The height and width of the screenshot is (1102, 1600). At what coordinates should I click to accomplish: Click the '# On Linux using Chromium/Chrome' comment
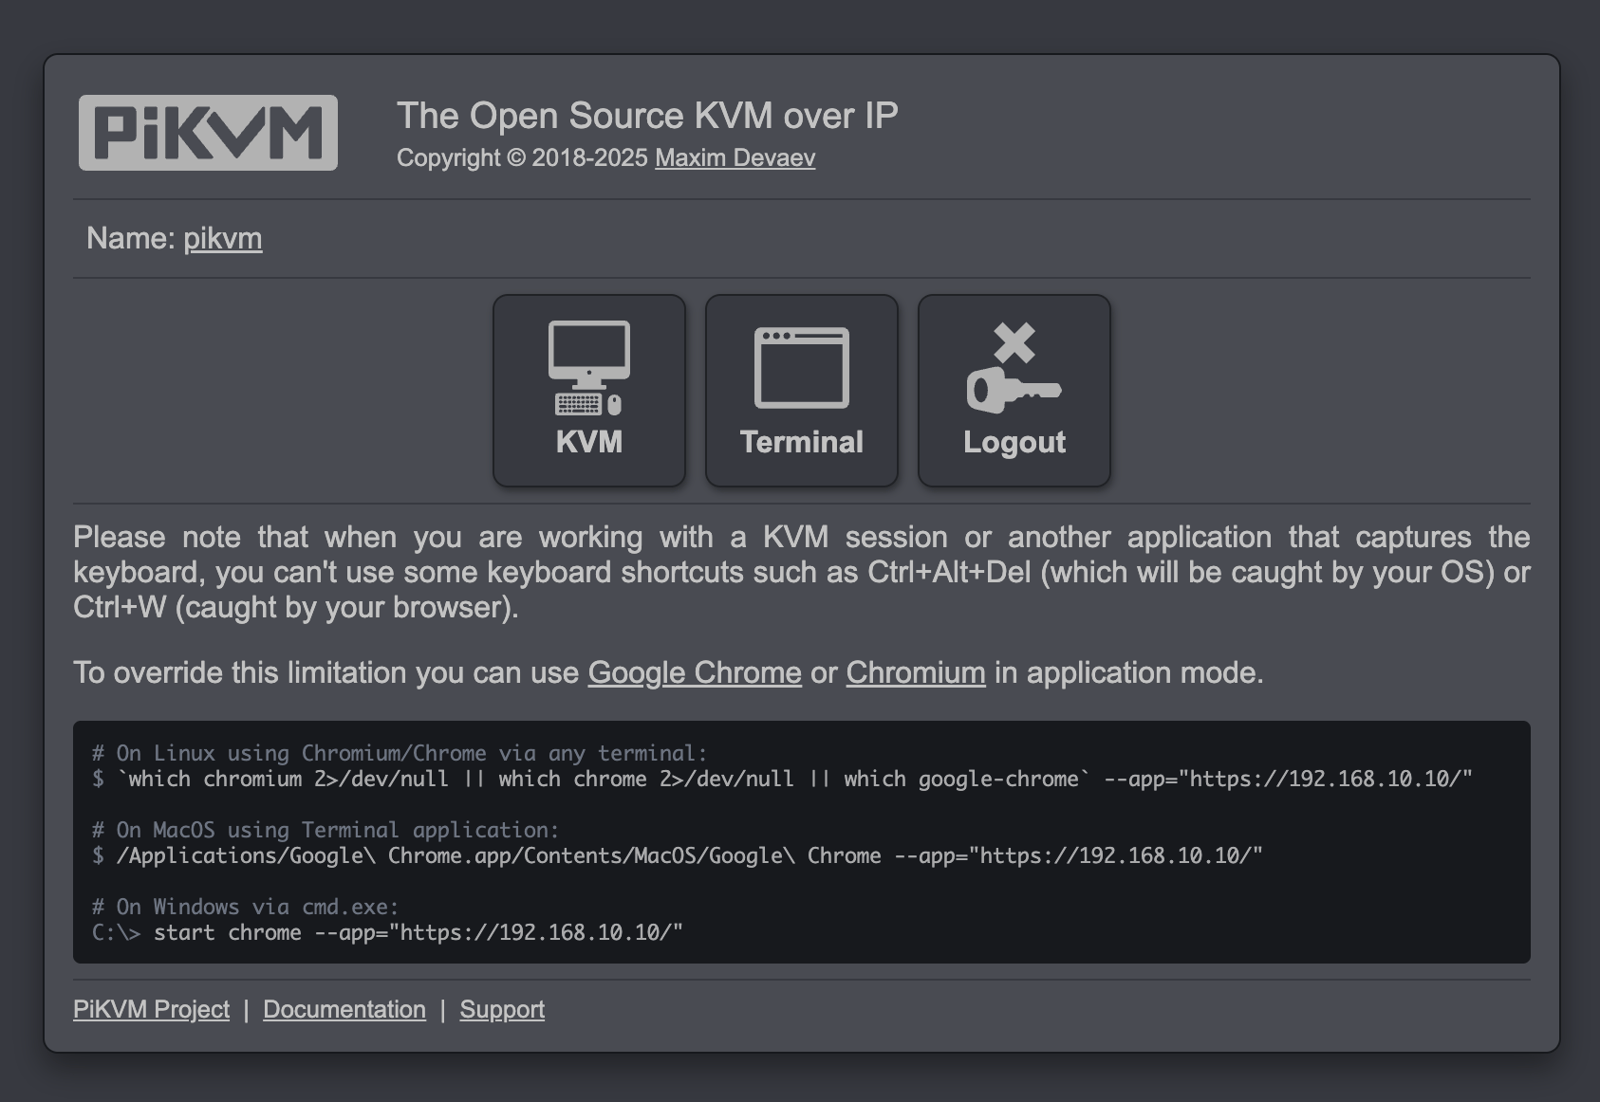[399, 753]
